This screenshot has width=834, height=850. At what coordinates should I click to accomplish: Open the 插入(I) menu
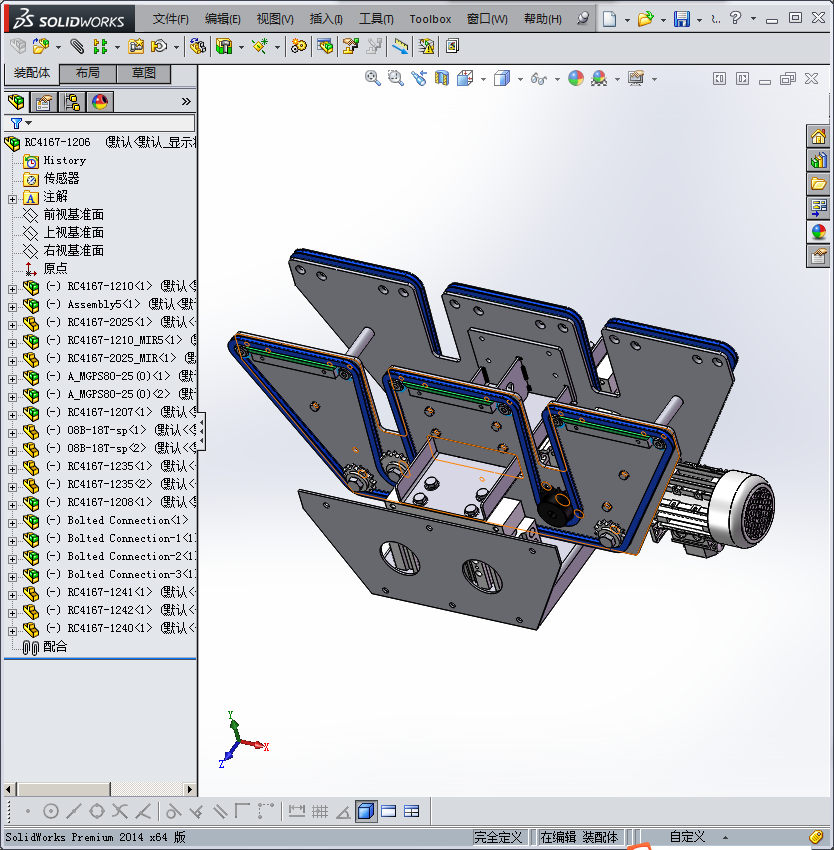(x=326, y=19)
